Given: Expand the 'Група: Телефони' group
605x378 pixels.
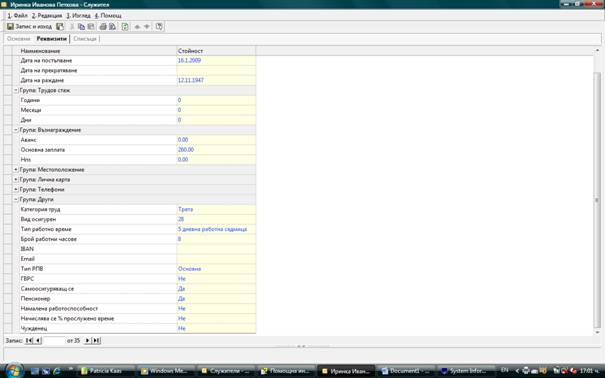Looking at the screenshot, I should pyautogui.click(x=16, y=189).
